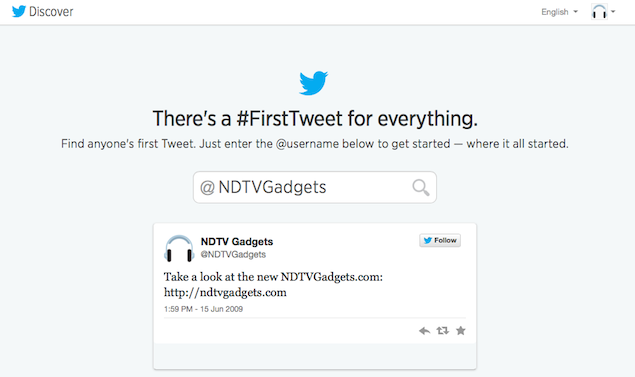The image size is (635, 377).
Task: Open the NDTV Gadgets display name
Action: (x=237, y=242)
